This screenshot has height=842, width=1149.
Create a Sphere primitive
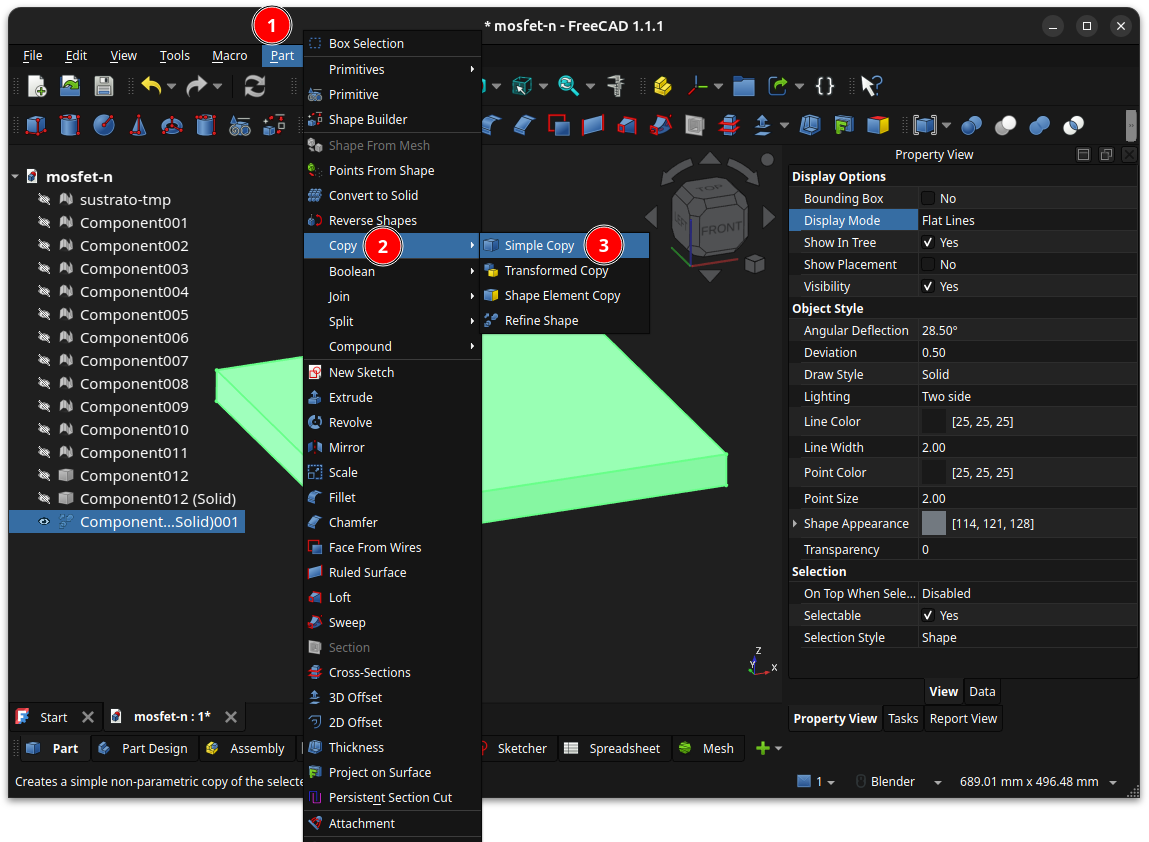104,125
